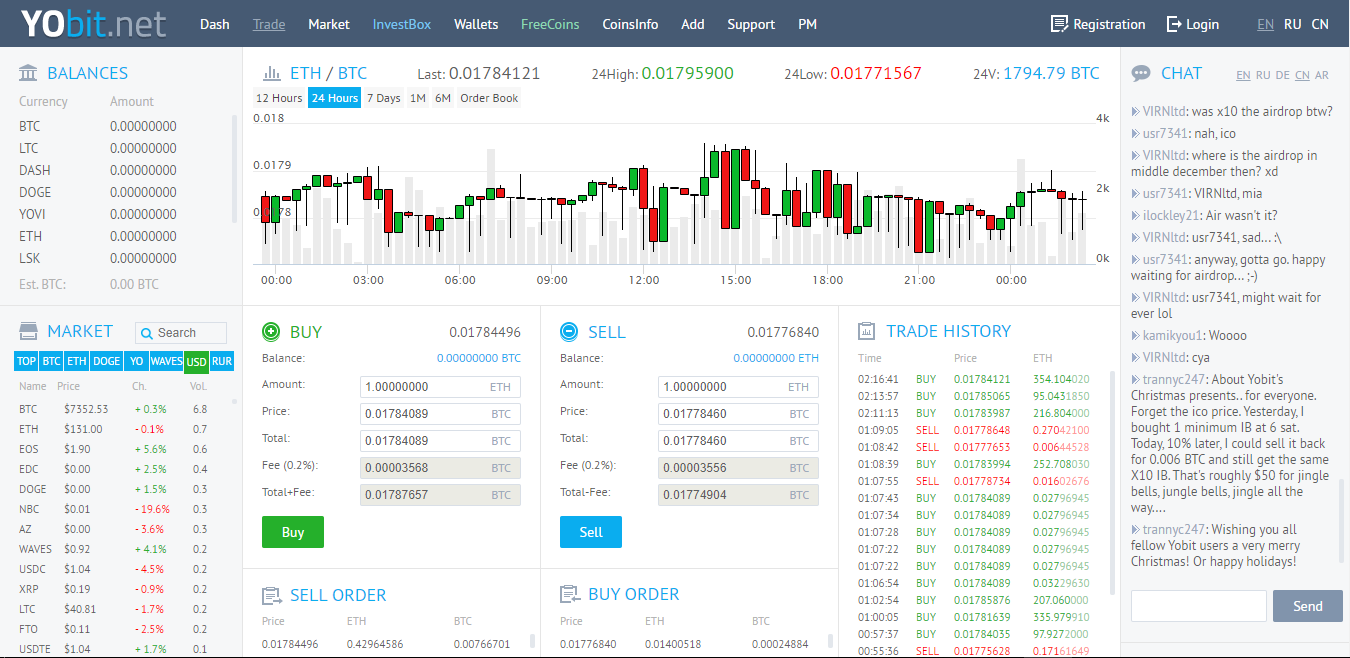Go to the Market page
The image size is (1350, 658).
[329, 24]
